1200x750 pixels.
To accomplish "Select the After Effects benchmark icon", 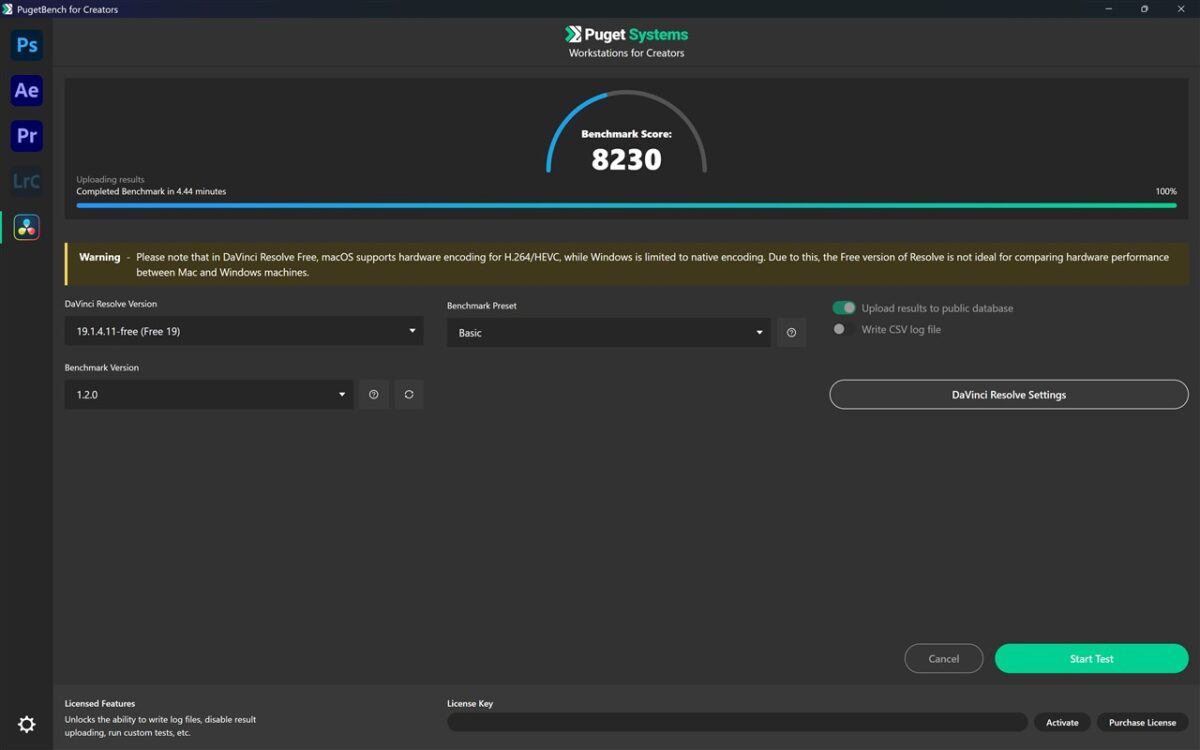I will 27,90.
